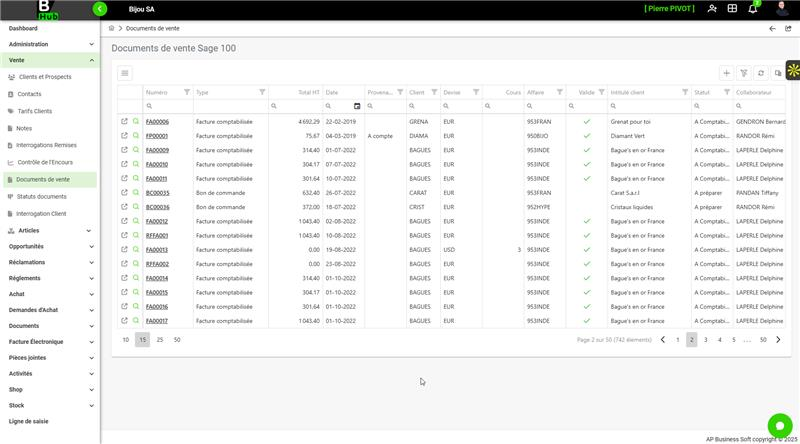Filter the Type column header
Image resolution: width=800 pixels, height=444 pixels.
262,92
